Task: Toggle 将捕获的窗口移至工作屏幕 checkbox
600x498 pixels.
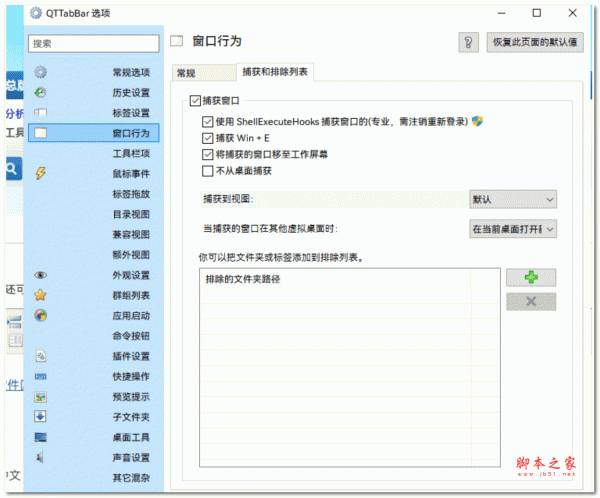Action: (207, 154)
